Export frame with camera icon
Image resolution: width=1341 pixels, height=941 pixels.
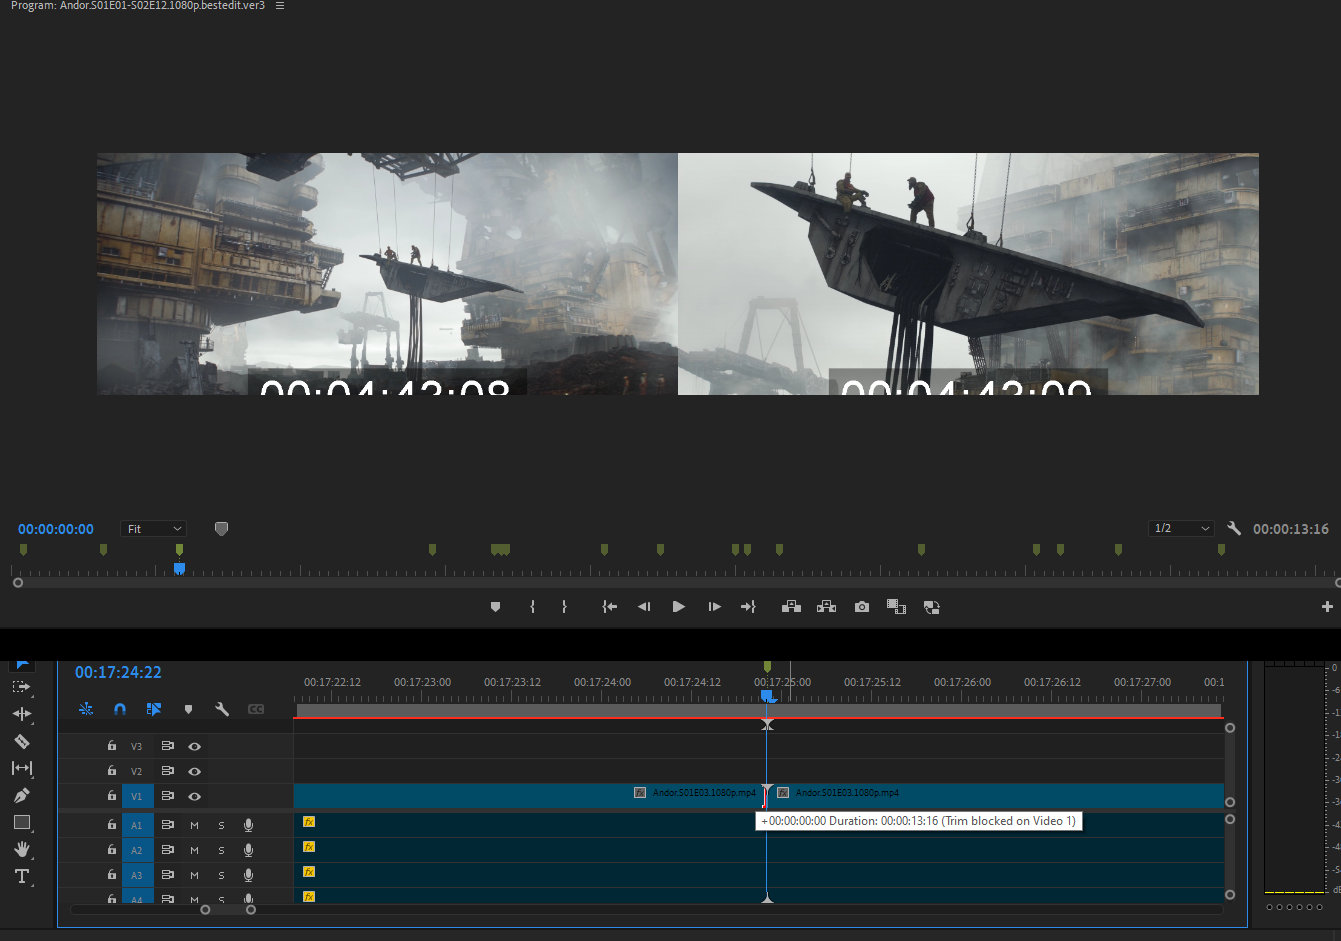(x=862, y=607)
